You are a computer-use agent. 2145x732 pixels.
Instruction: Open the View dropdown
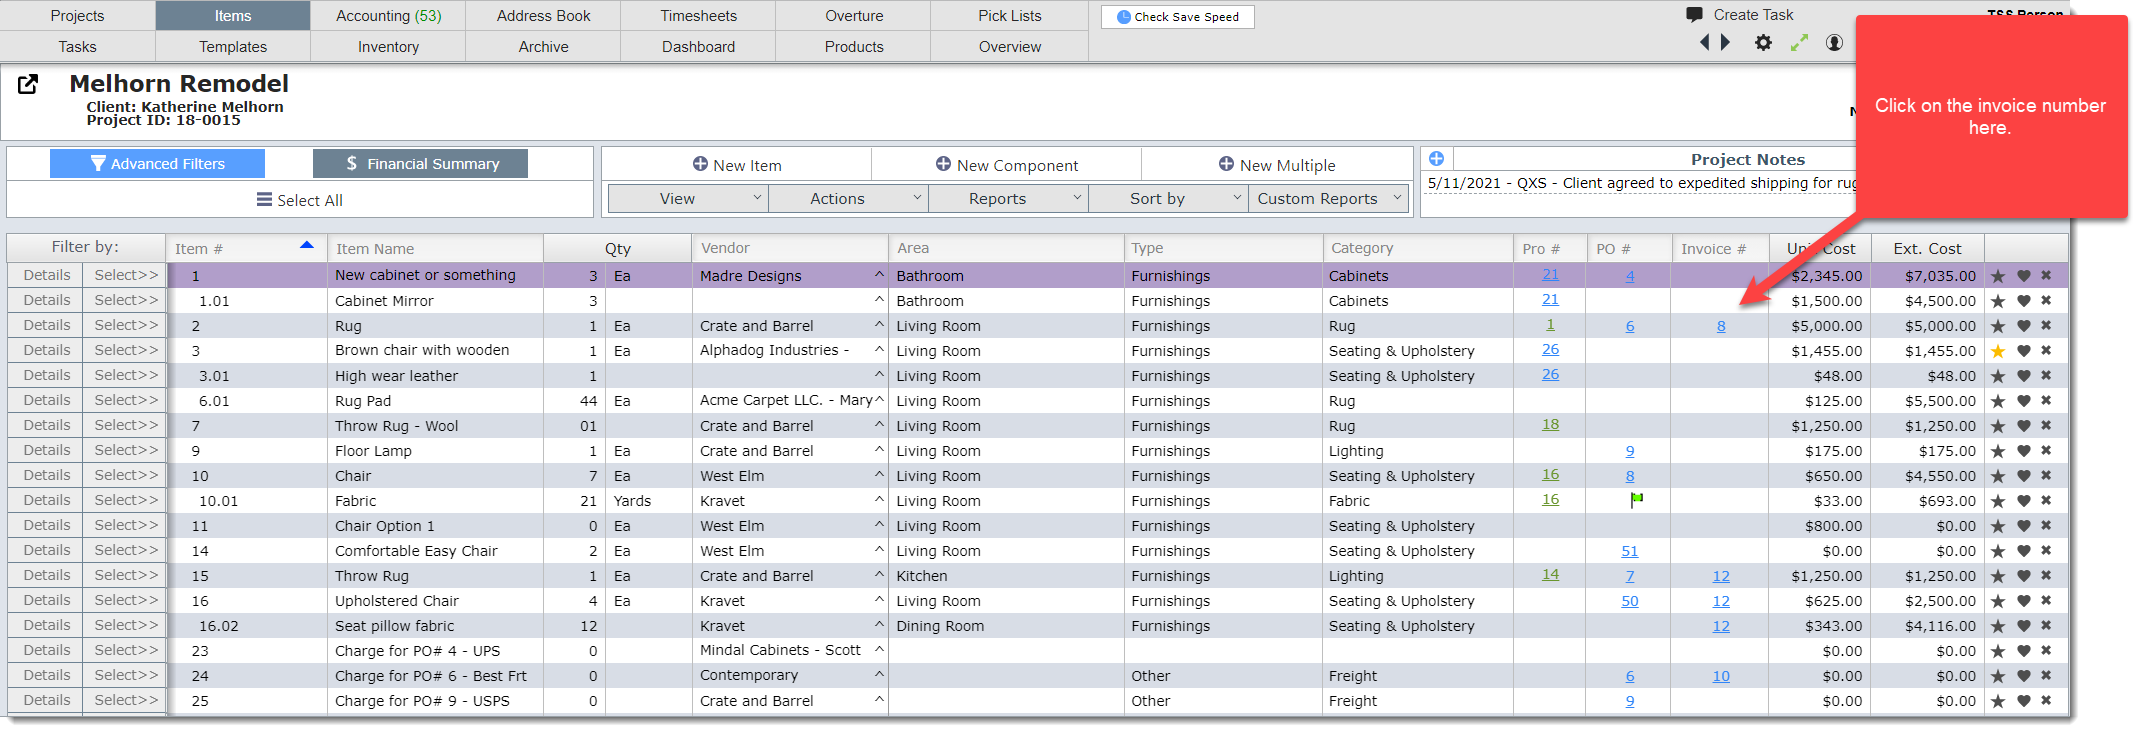tap(688, 198)
